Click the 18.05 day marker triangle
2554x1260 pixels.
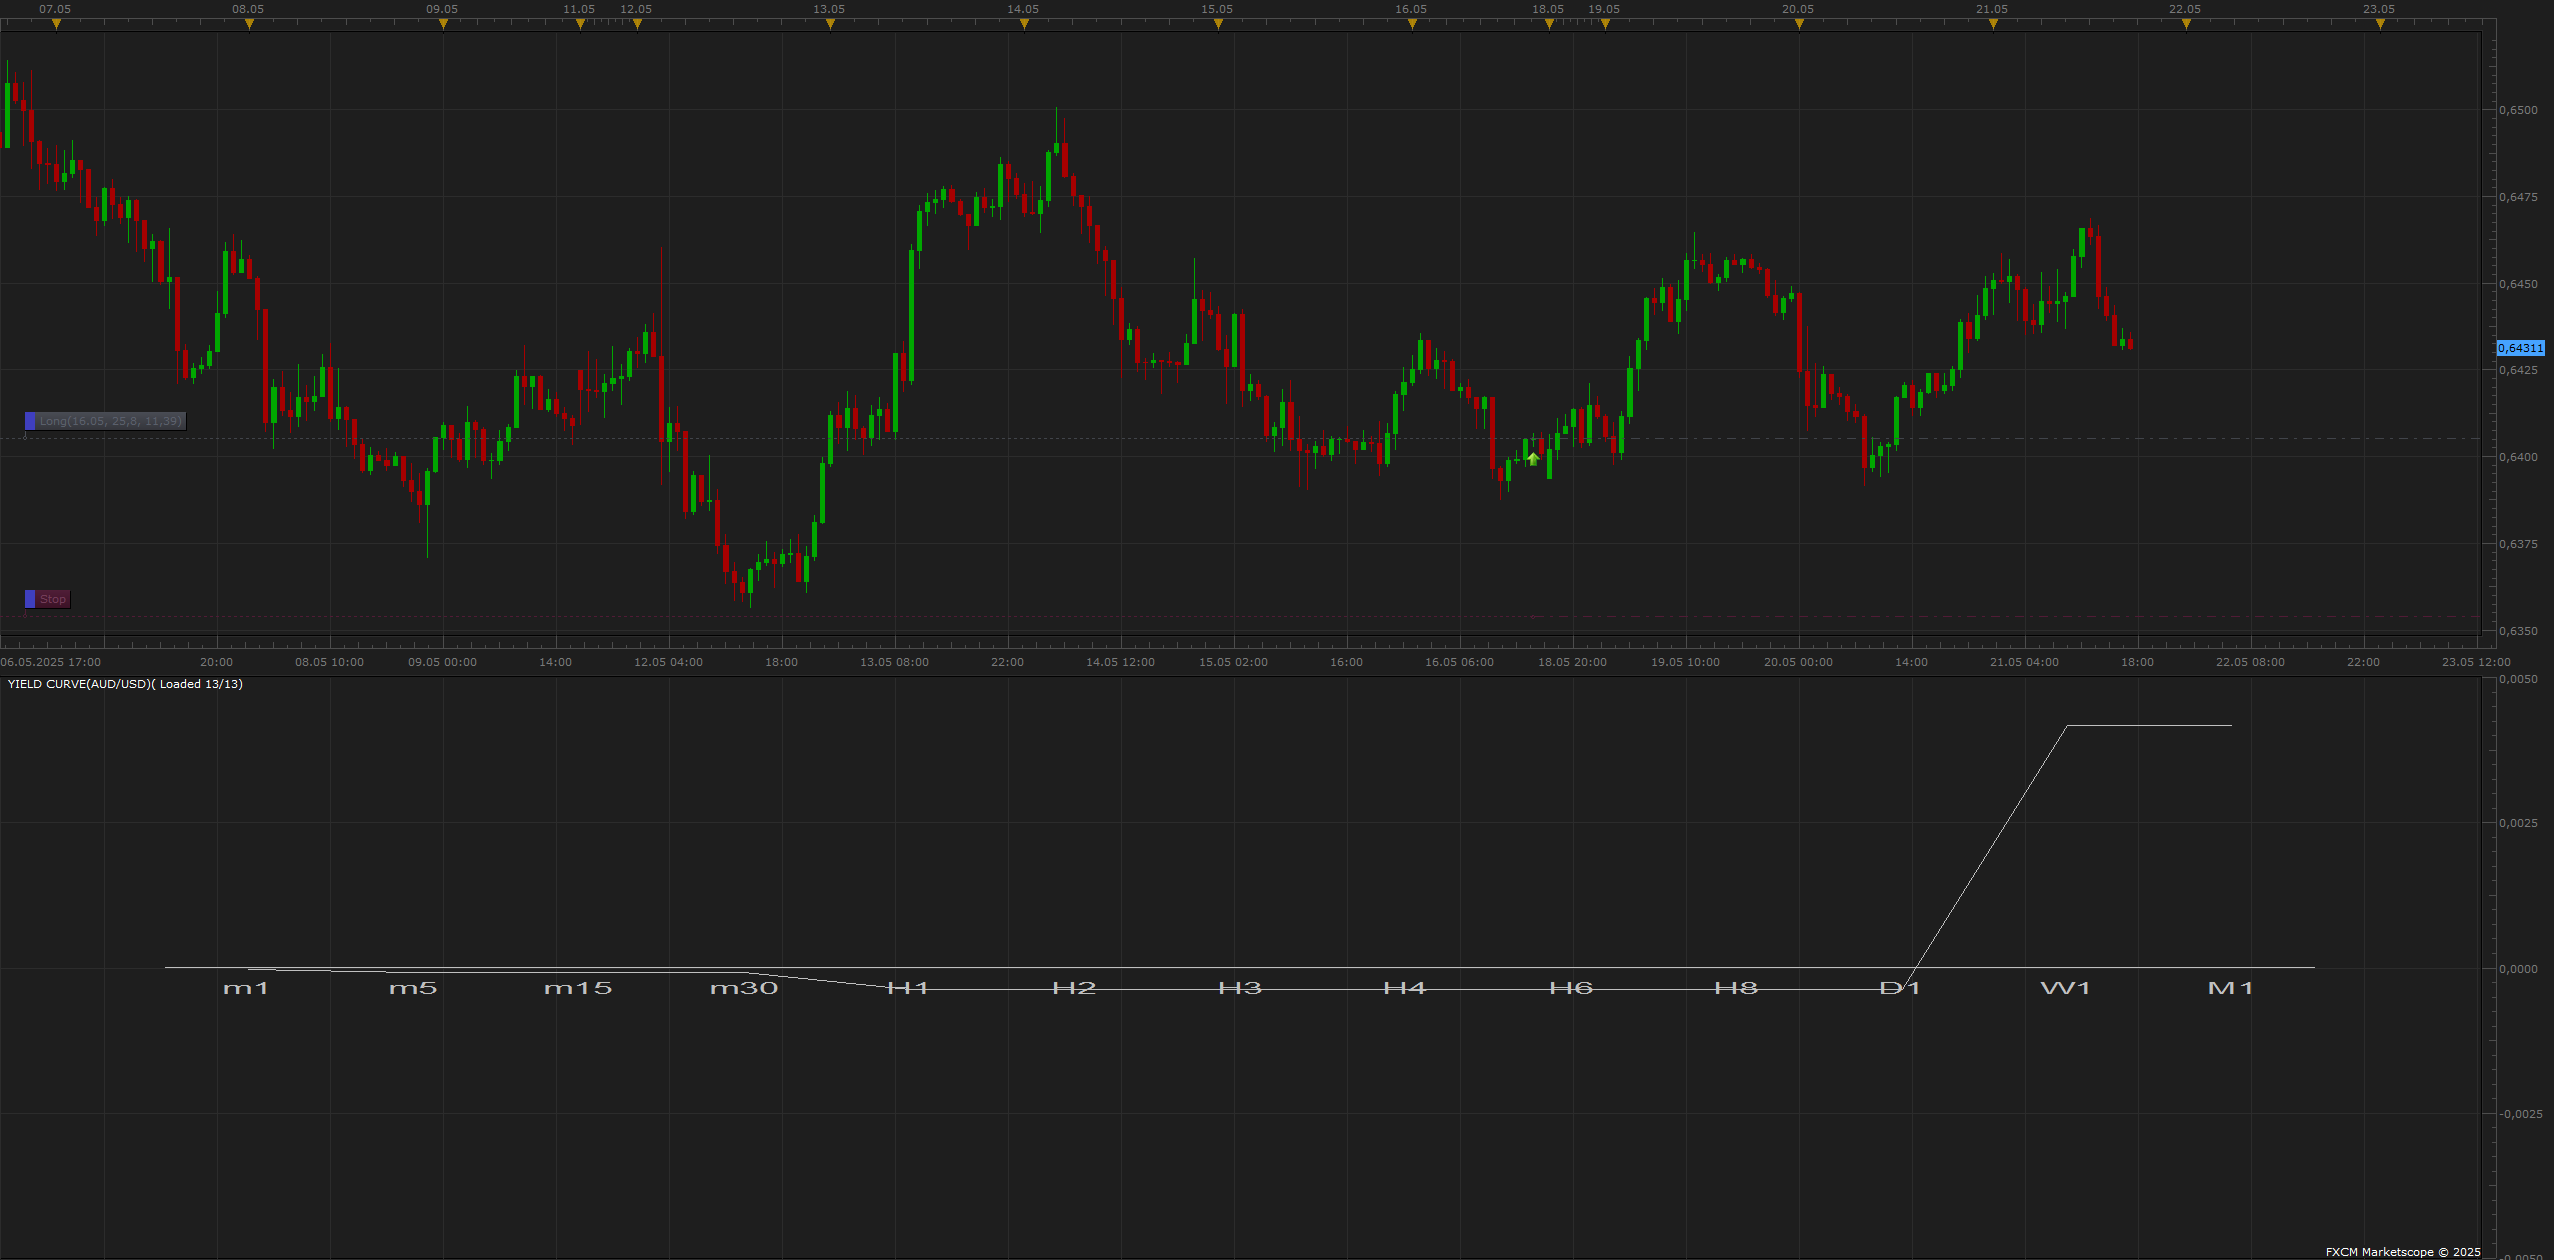point(1549,24)
